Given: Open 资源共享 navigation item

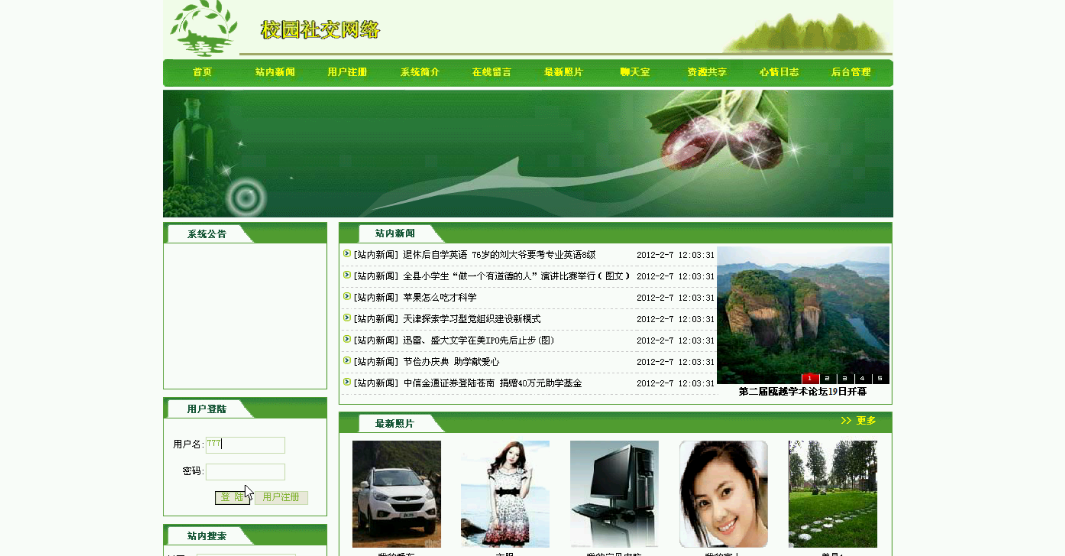Looking at the screenshot, I should 706,72.
